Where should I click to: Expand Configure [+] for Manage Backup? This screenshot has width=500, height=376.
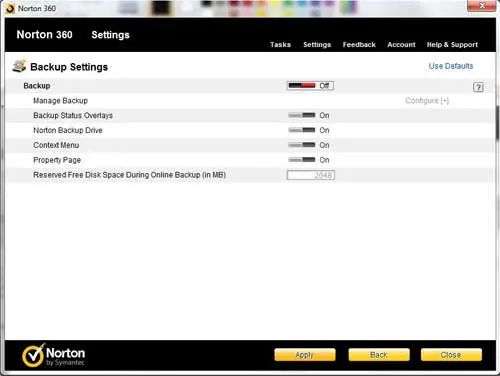pyautogui.click(x=427, y=101)
